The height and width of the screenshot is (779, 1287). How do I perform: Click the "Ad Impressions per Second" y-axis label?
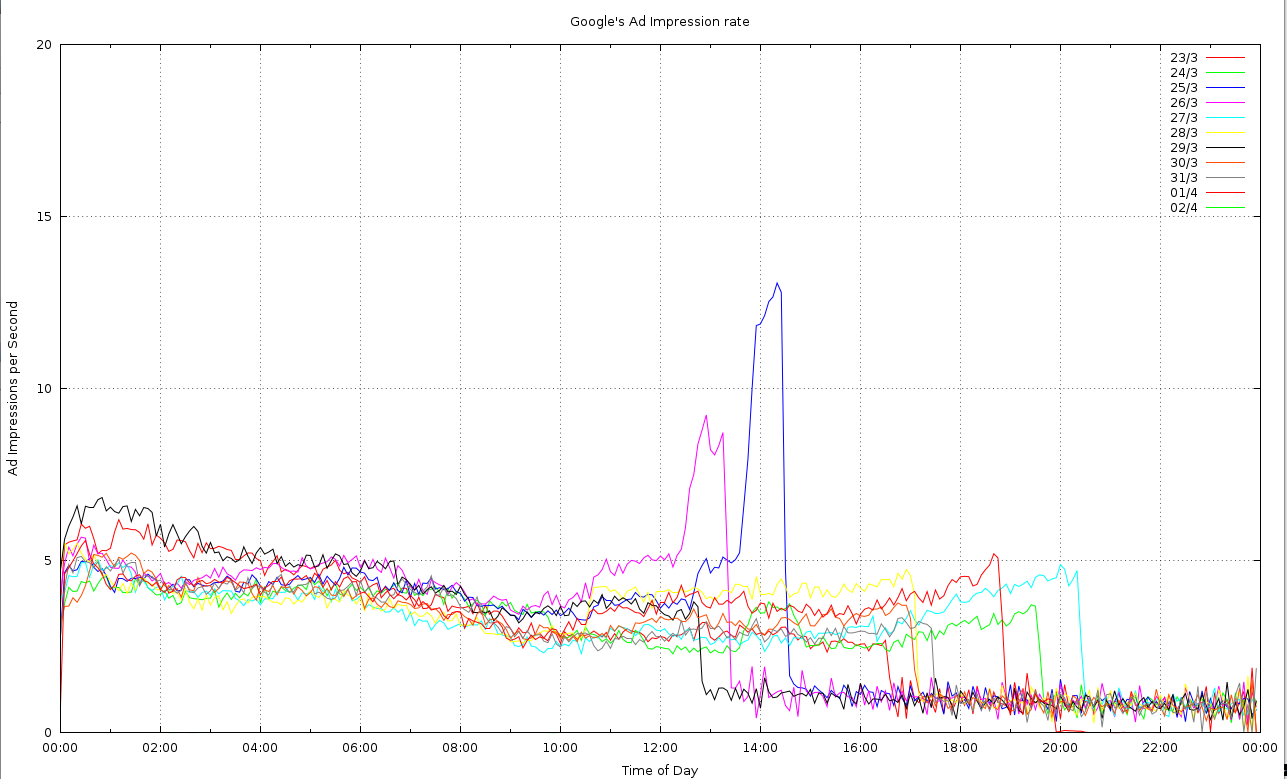click(13, 388)
